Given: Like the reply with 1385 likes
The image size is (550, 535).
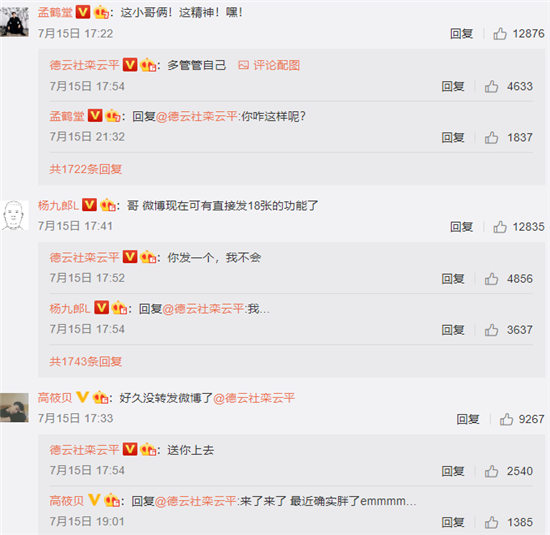Looking at the screenshot, I should (x=491, y=522).
